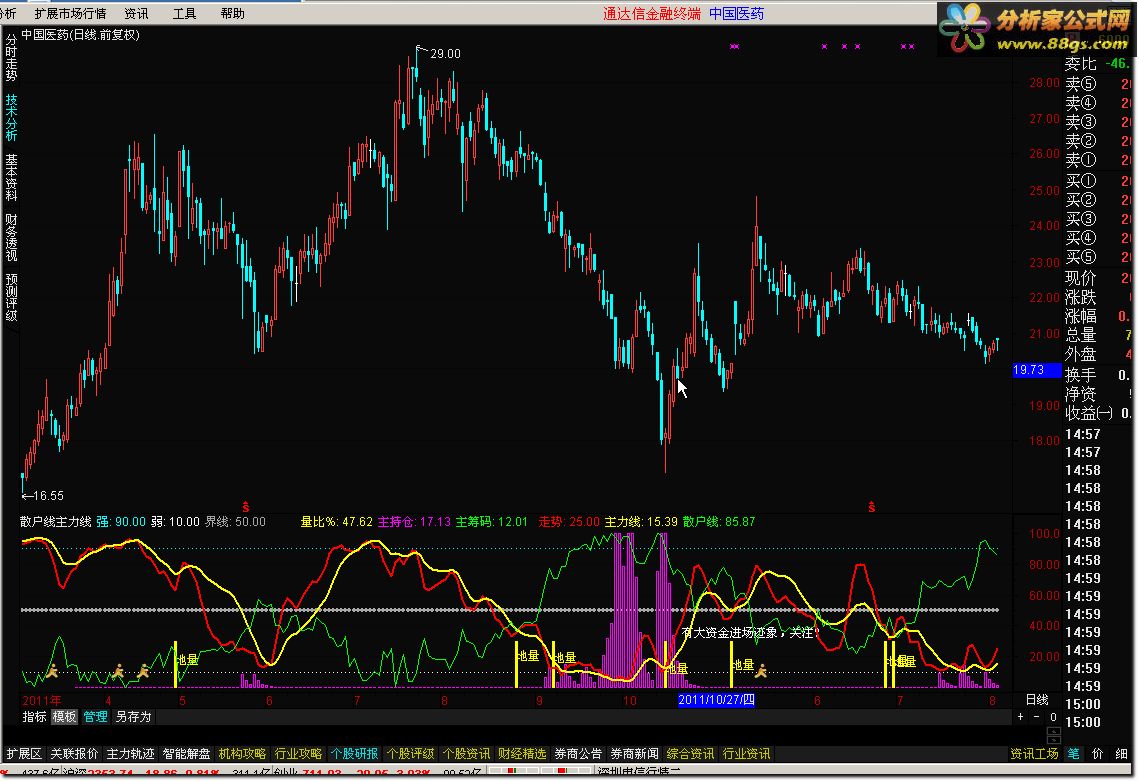
Task: Click the red $ marker below the mid-2012 candles
Action: click(872, 506)
